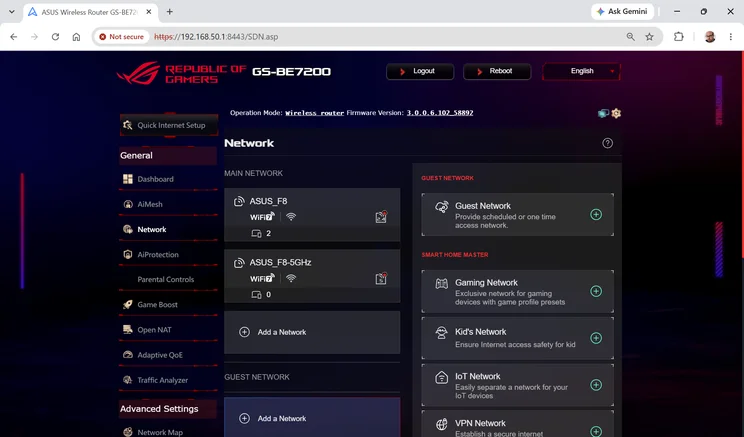Viewport: 744px width, 437px height.
Task: Add an IoT Network with plus
Action: (x=596, y=385)
